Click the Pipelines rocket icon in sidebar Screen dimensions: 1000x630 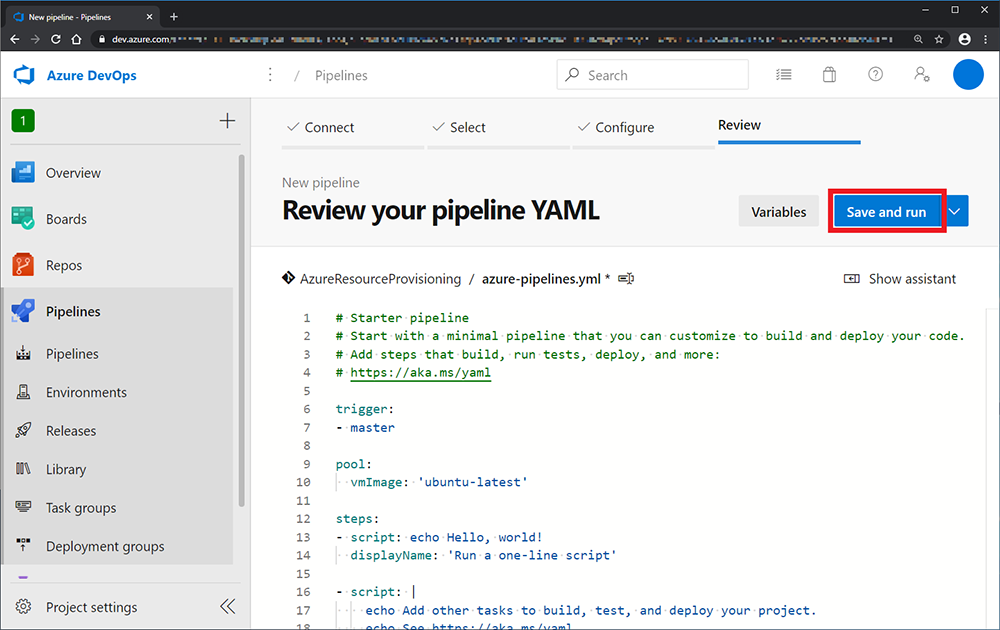(23, 311)
